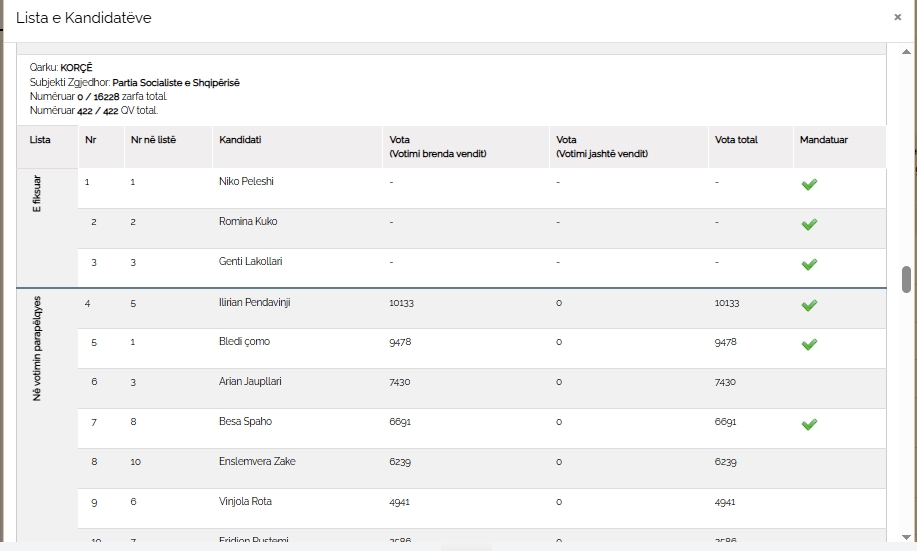Click the checkmark in Niko Peleshi's row
The height and width of the screenshot is (551, 917).
[x=809, y=185]
